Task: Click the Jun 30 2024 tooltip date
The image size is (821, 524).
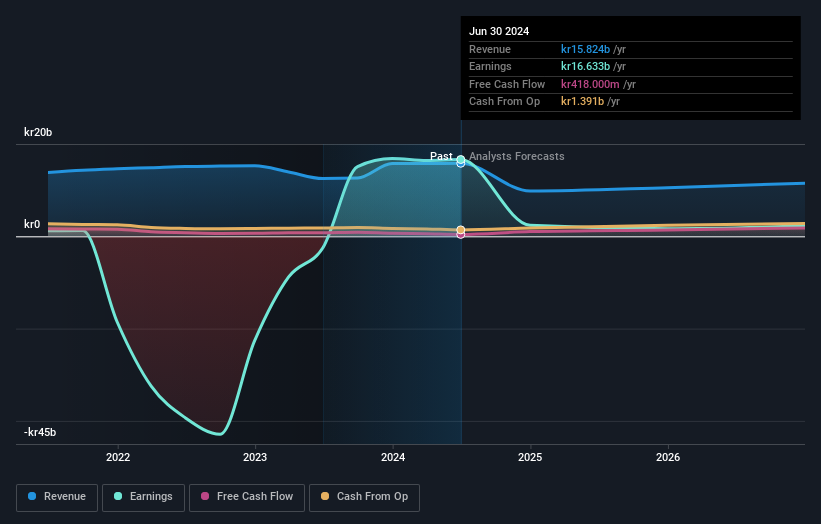Action: (499, 31)
